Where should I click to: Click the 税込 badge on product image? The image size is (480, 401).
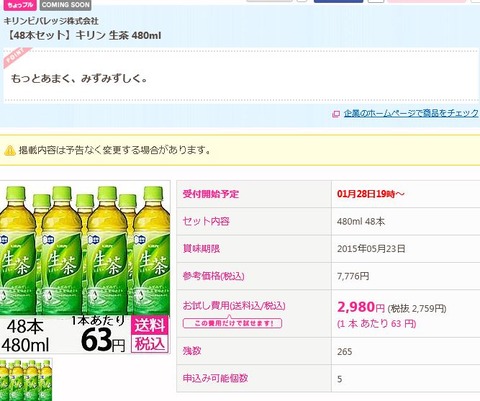(x=150, y=343)
